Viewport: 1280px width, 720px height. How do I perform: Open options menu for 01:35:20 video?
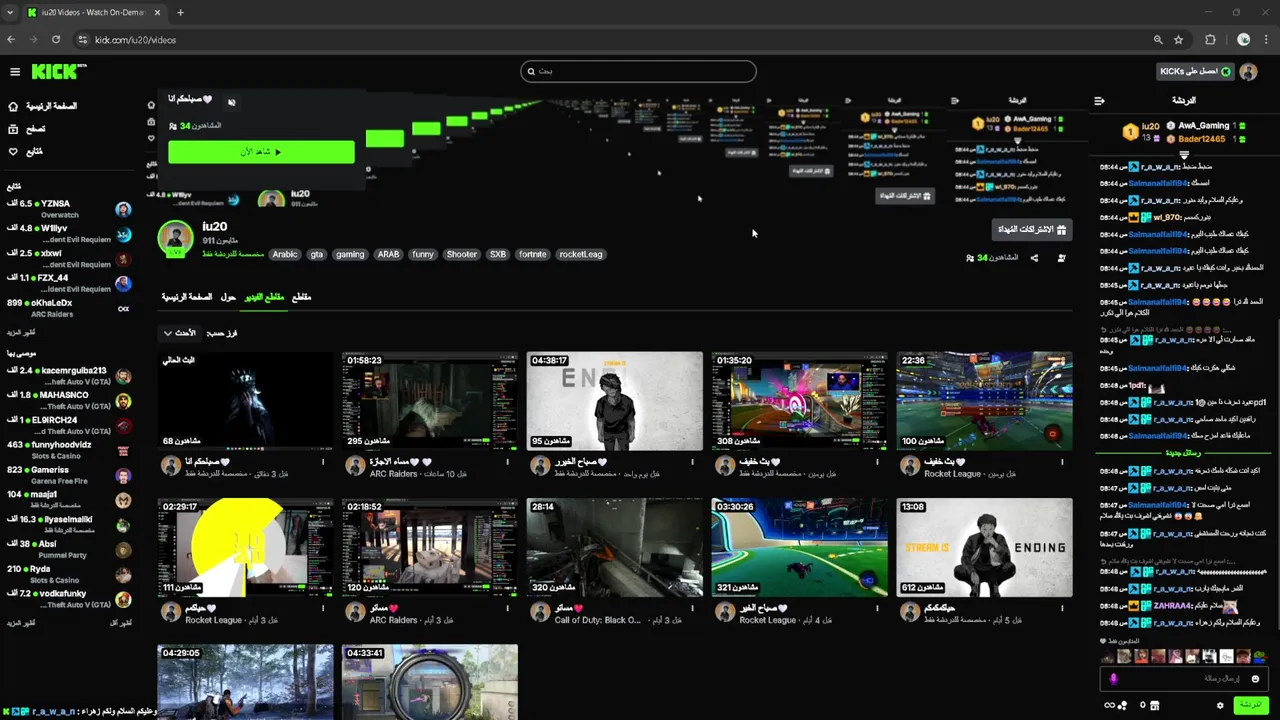(878, 462)
